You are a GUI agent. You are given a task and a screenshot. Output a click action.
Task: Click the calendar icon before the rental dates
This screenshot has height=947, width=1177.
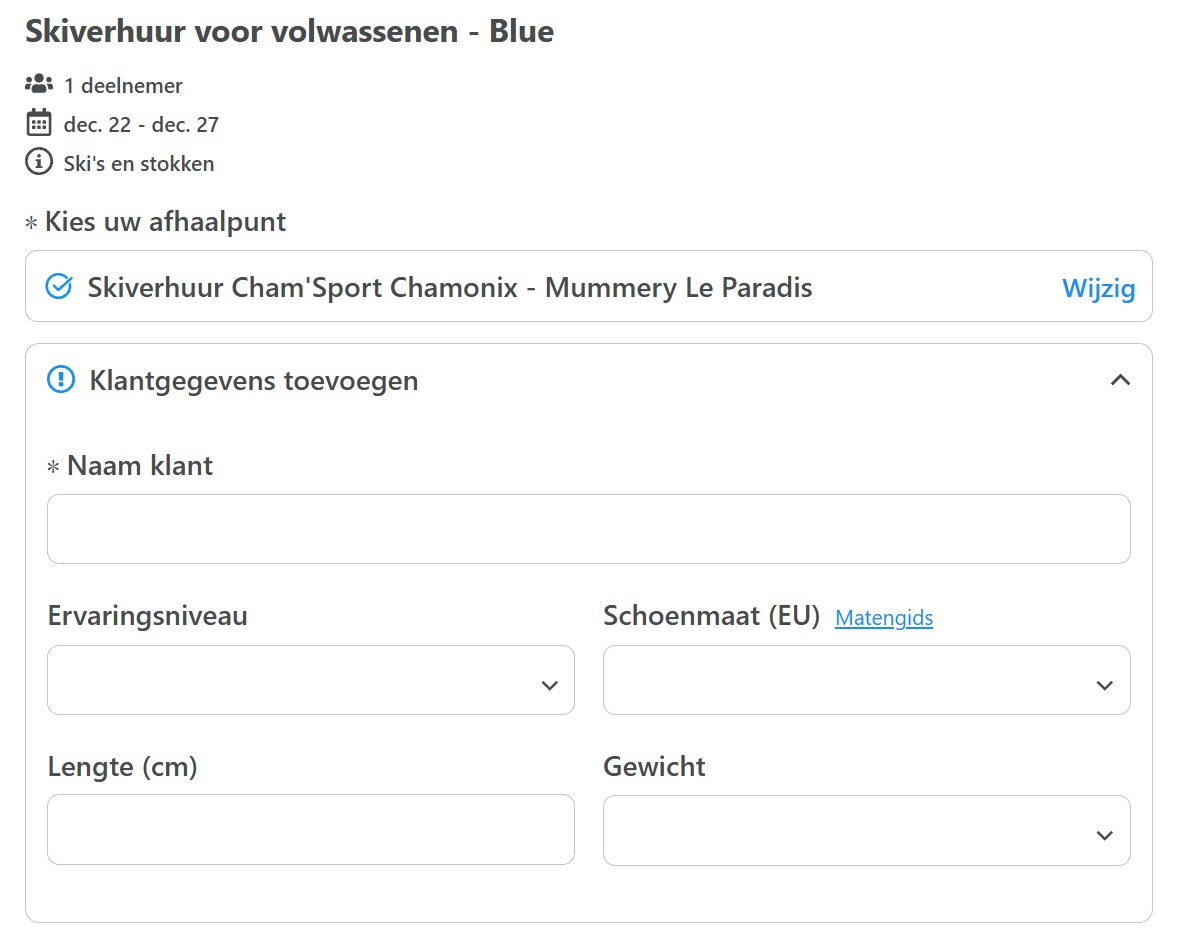click(x=37, y=123)
